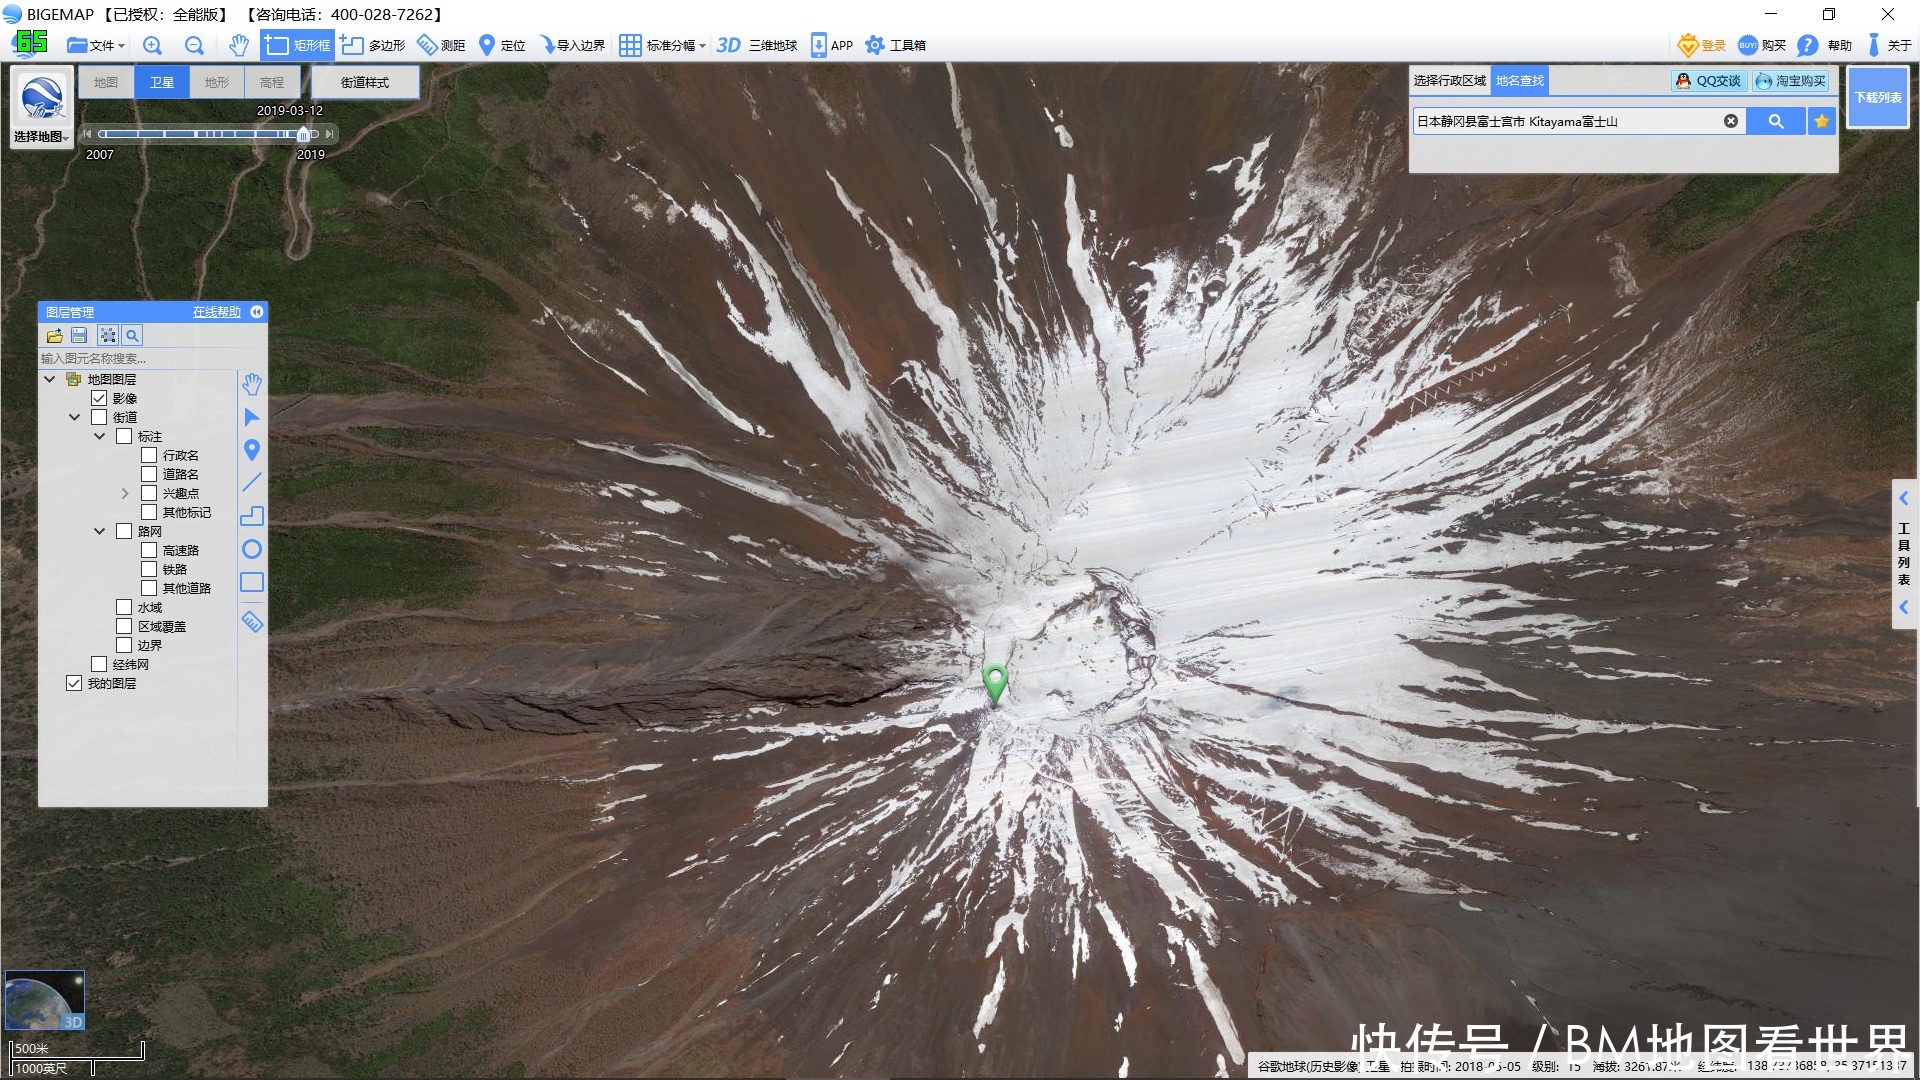Select the arrow pointer tool in drawing sidebar
This screenshot has height=1080, width=1920.
click(x=252, y=417)
